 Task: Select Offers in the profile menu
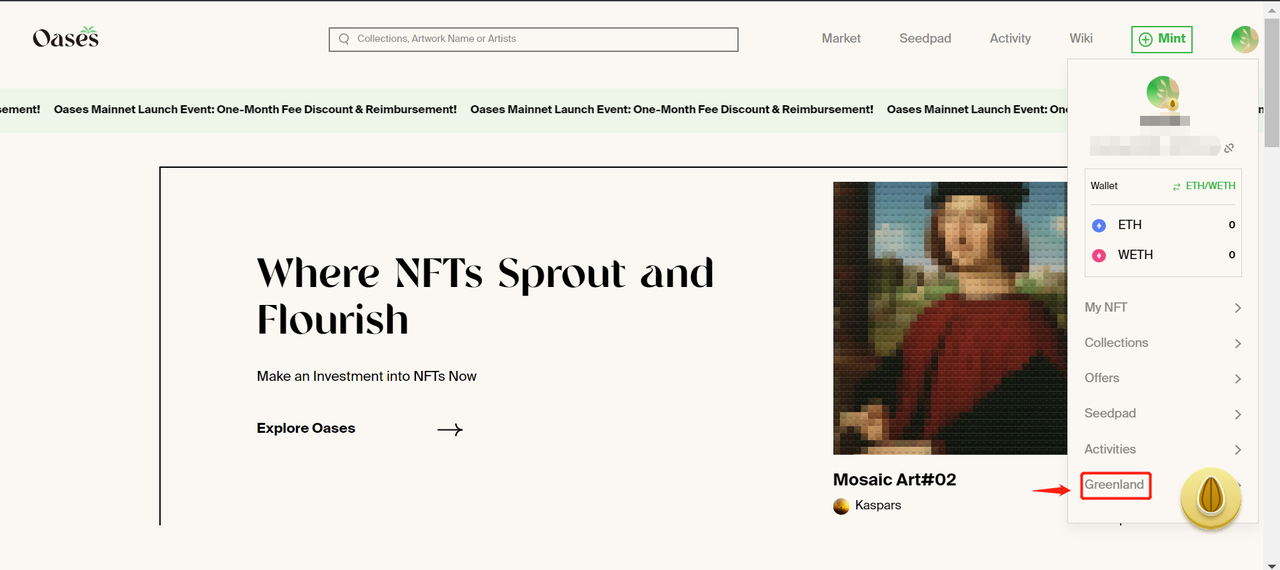[1102, 377]
